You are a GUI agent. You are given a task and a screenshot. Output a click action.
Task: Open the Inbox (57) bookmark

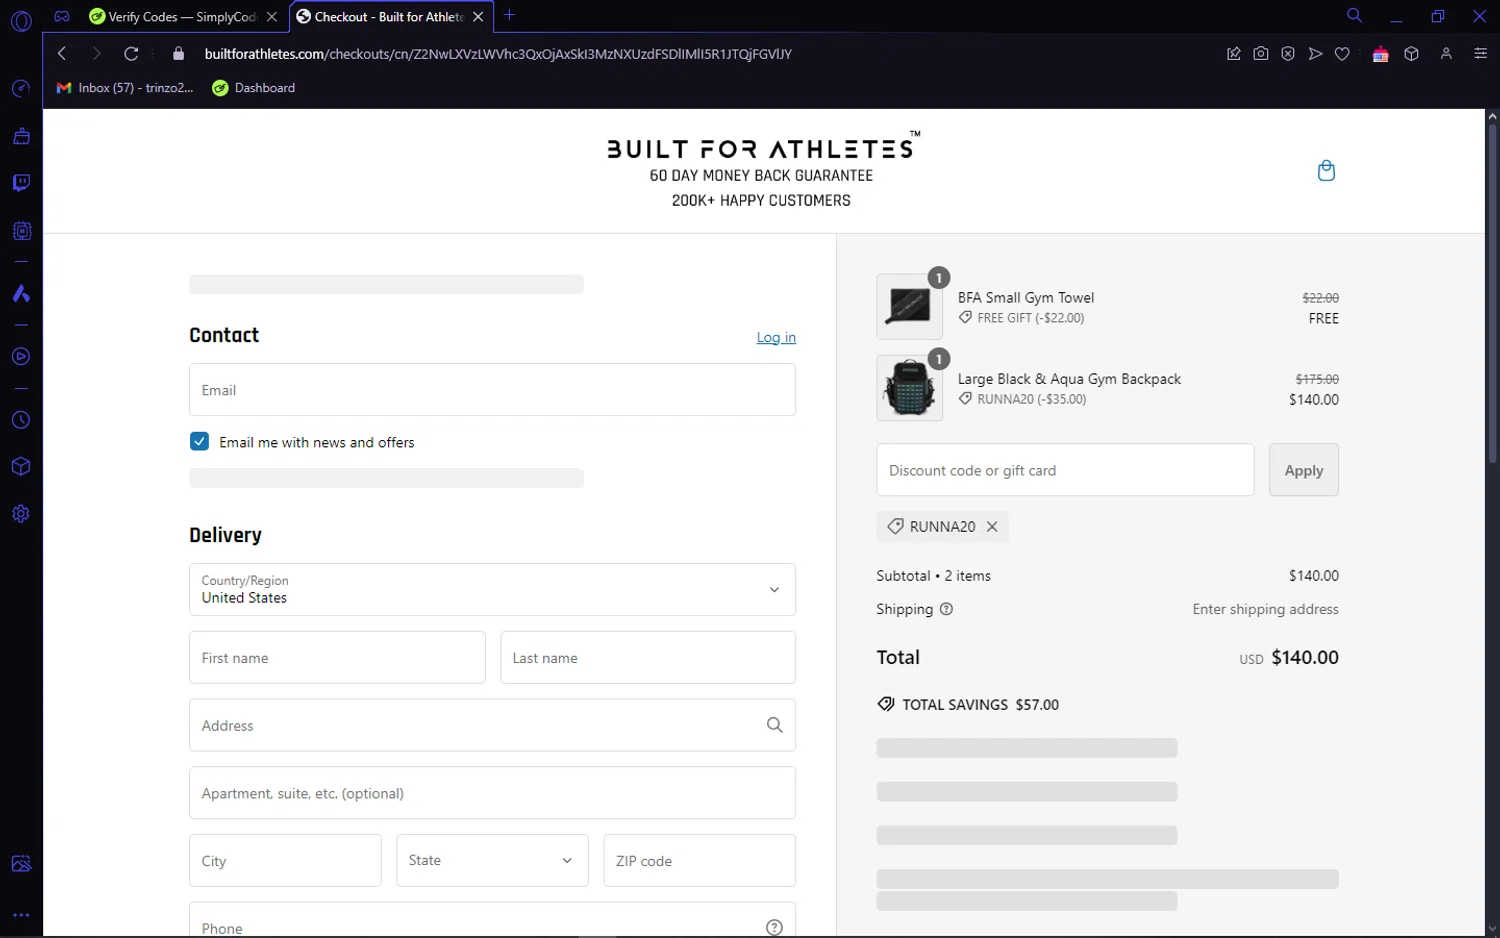pyautogui.click(x=125, y=88)
